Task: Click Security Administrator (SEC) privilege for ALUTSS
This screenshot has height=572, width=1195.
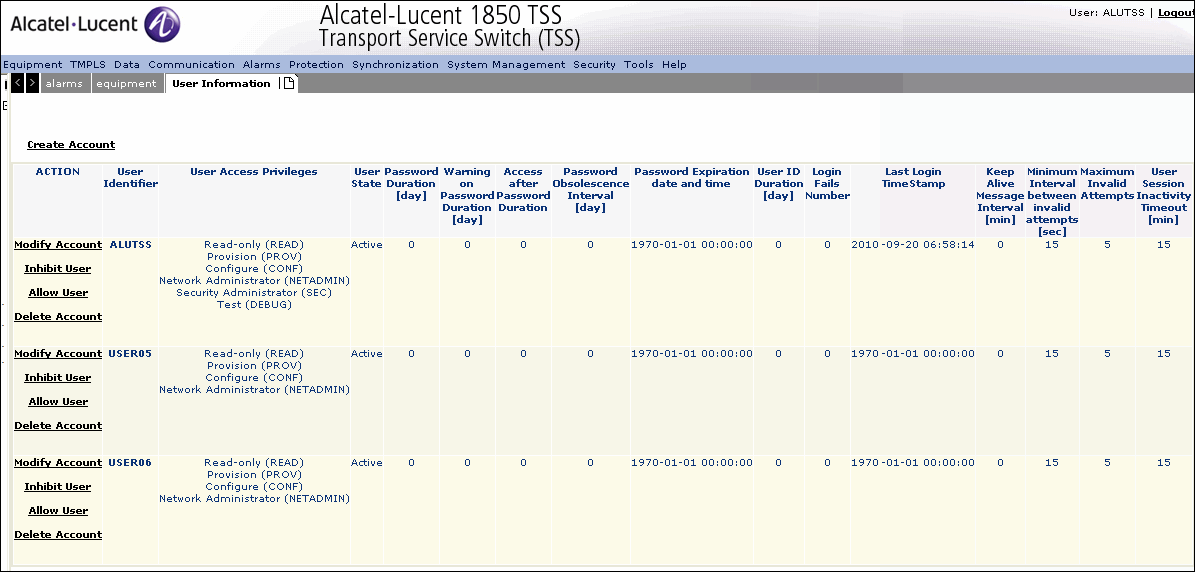Action: [x=254, y=292]
